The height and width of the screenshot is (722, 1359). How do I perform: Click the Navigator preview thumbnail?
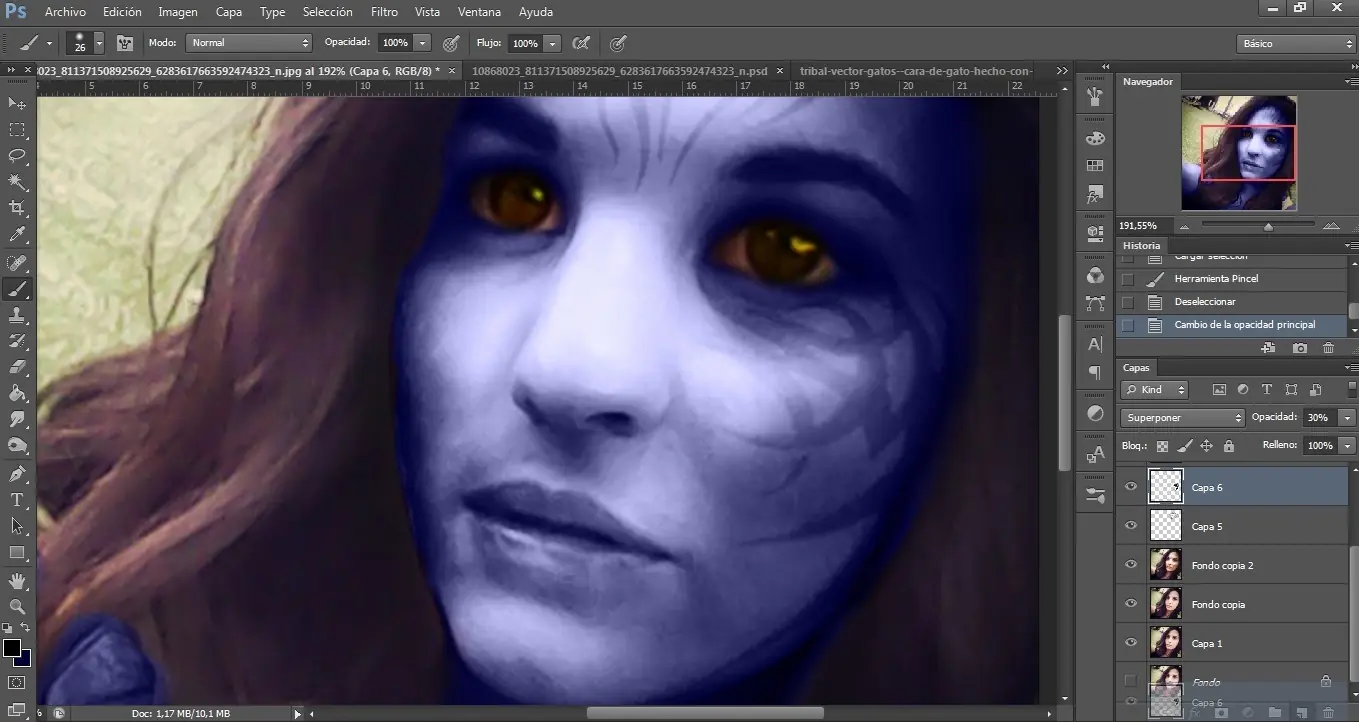(1239, 153)
